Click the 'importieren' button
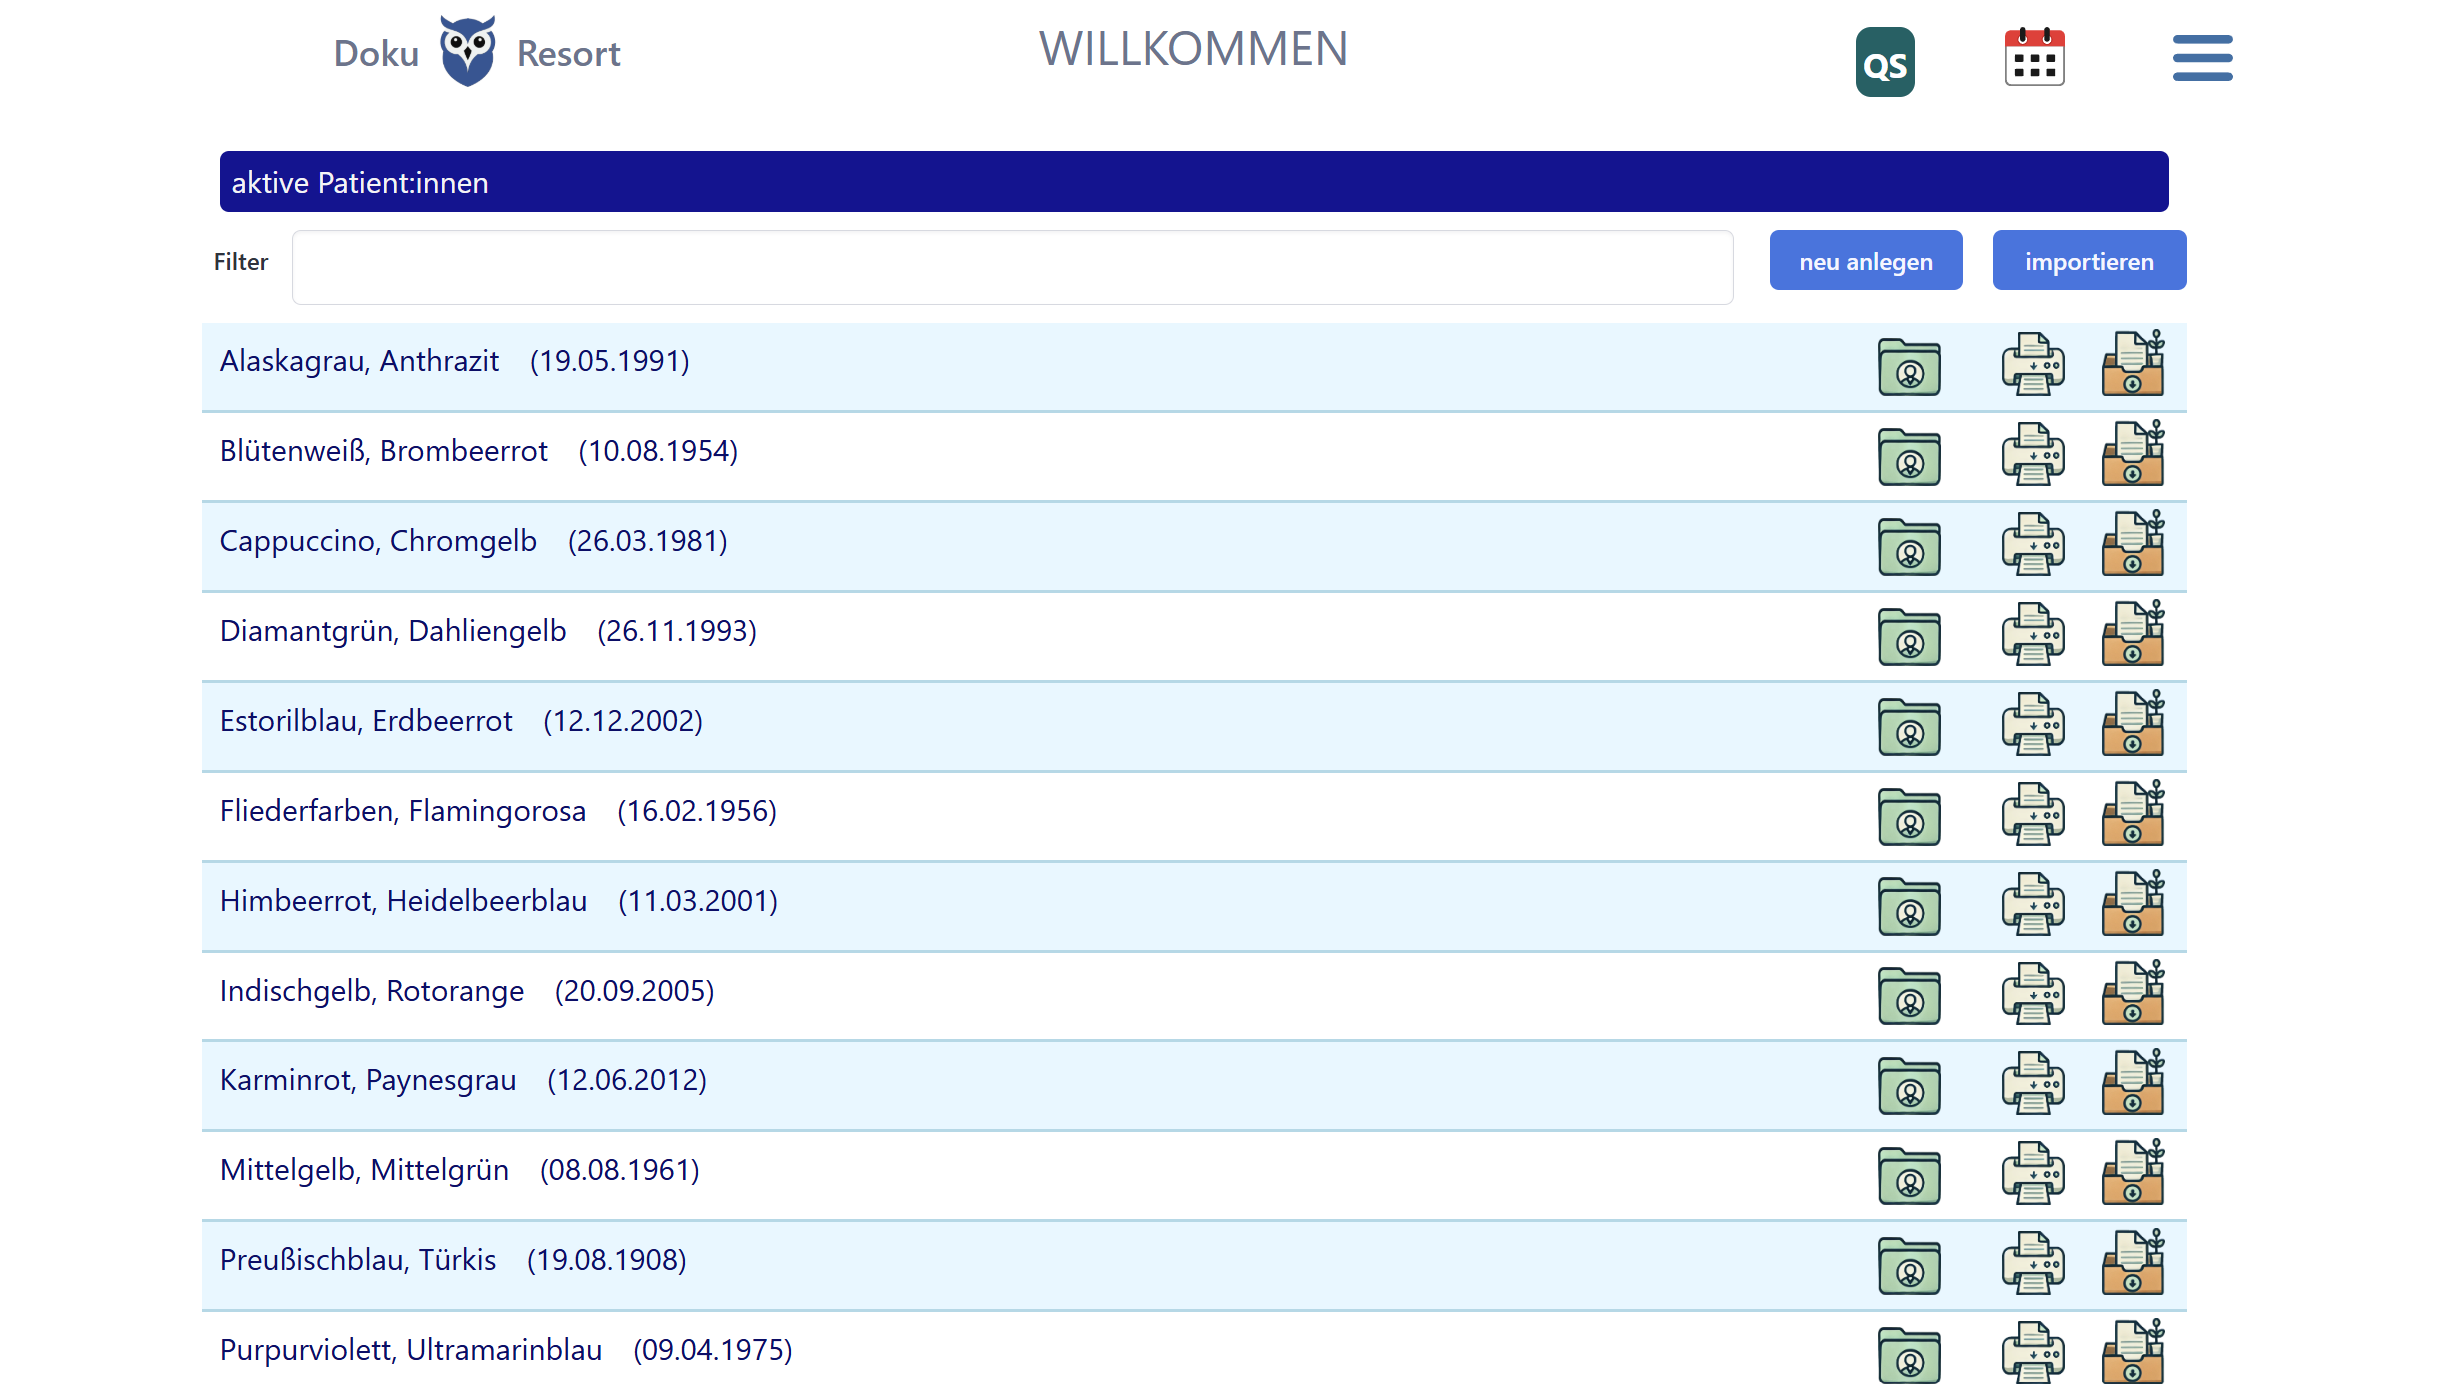The image size is (2437, 1387). click(2088, 261)
